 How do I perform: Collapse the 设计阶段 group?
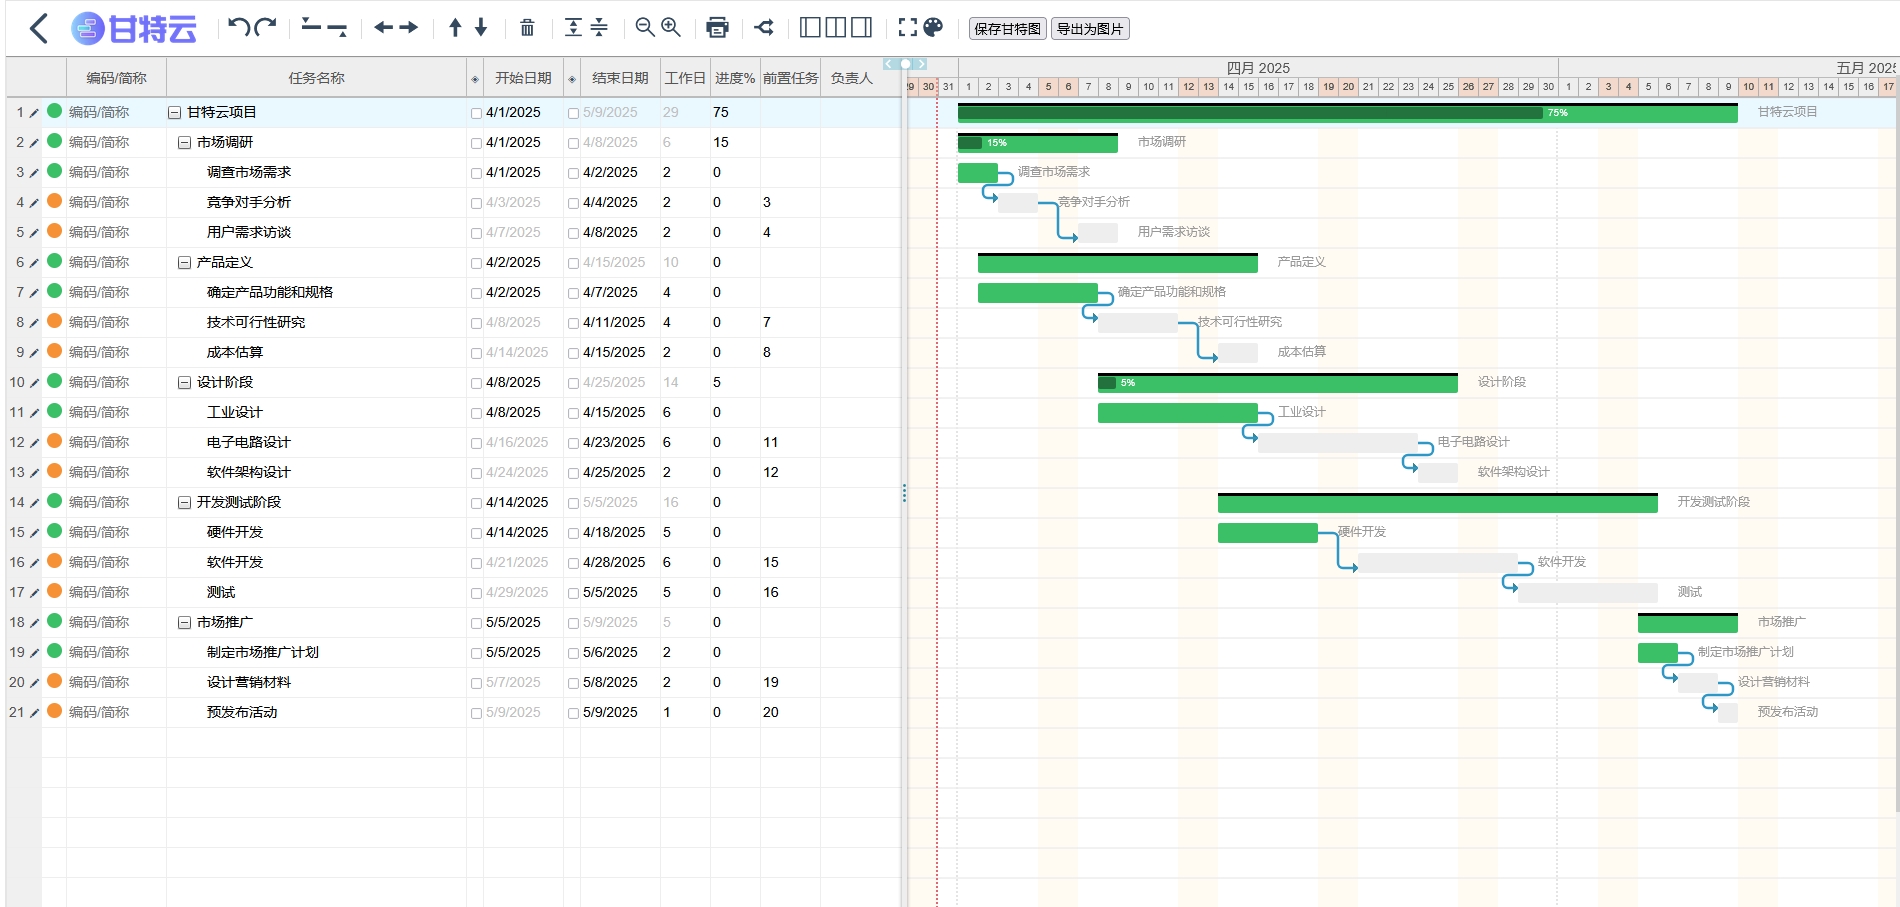pyautogui.click(x=184, y=383)
